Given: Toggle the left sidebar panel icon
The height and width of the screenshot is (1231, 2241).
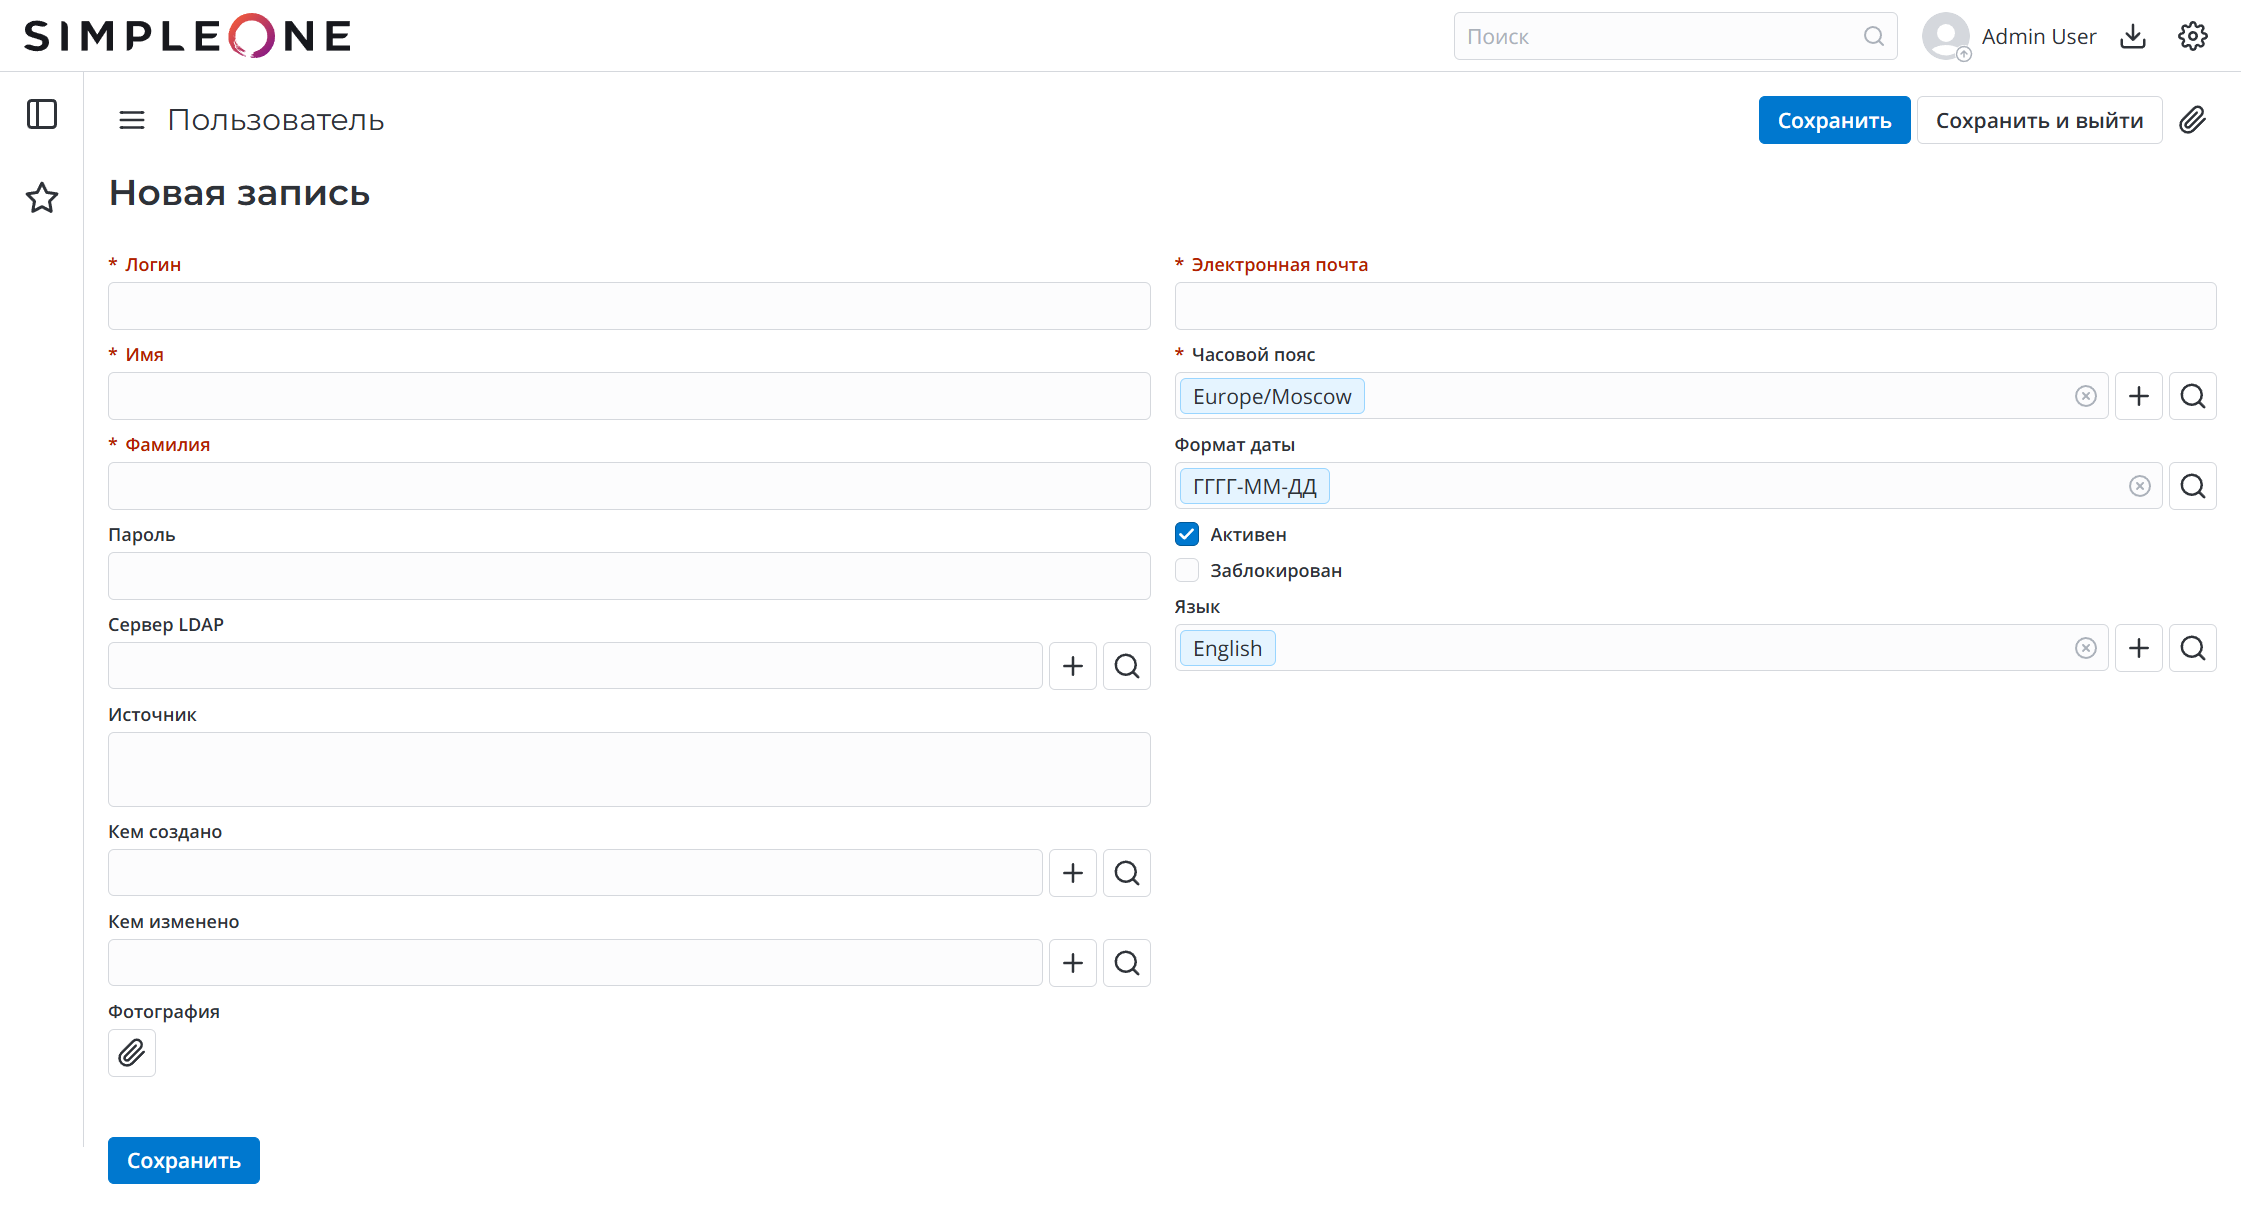Looking at the screenshot, I should pos(42,114).
